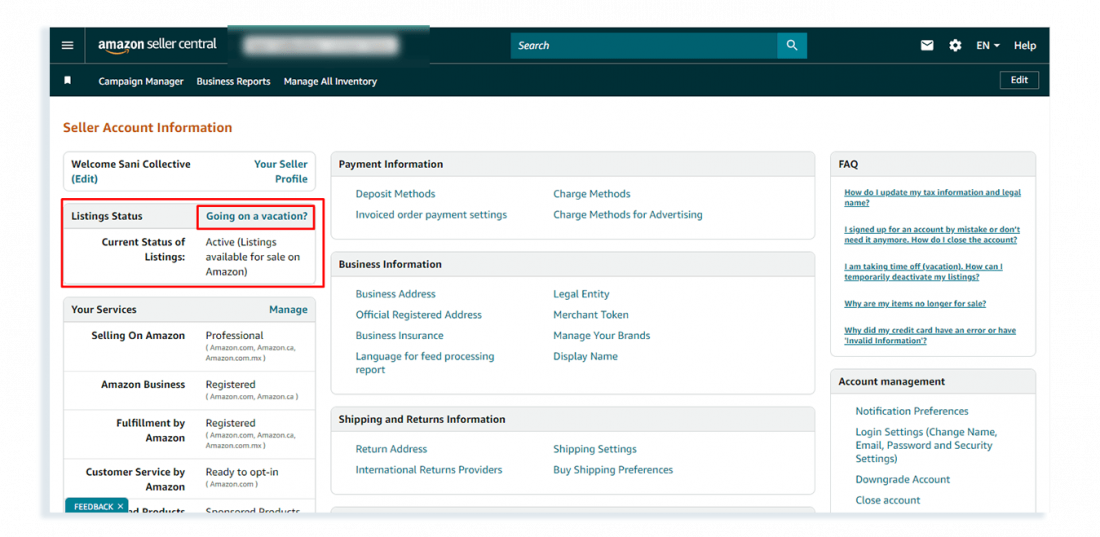Open FAQ about closing account signed up by mistake
The width and height of the screenshot is (1100, 537).
coord(932,234)
